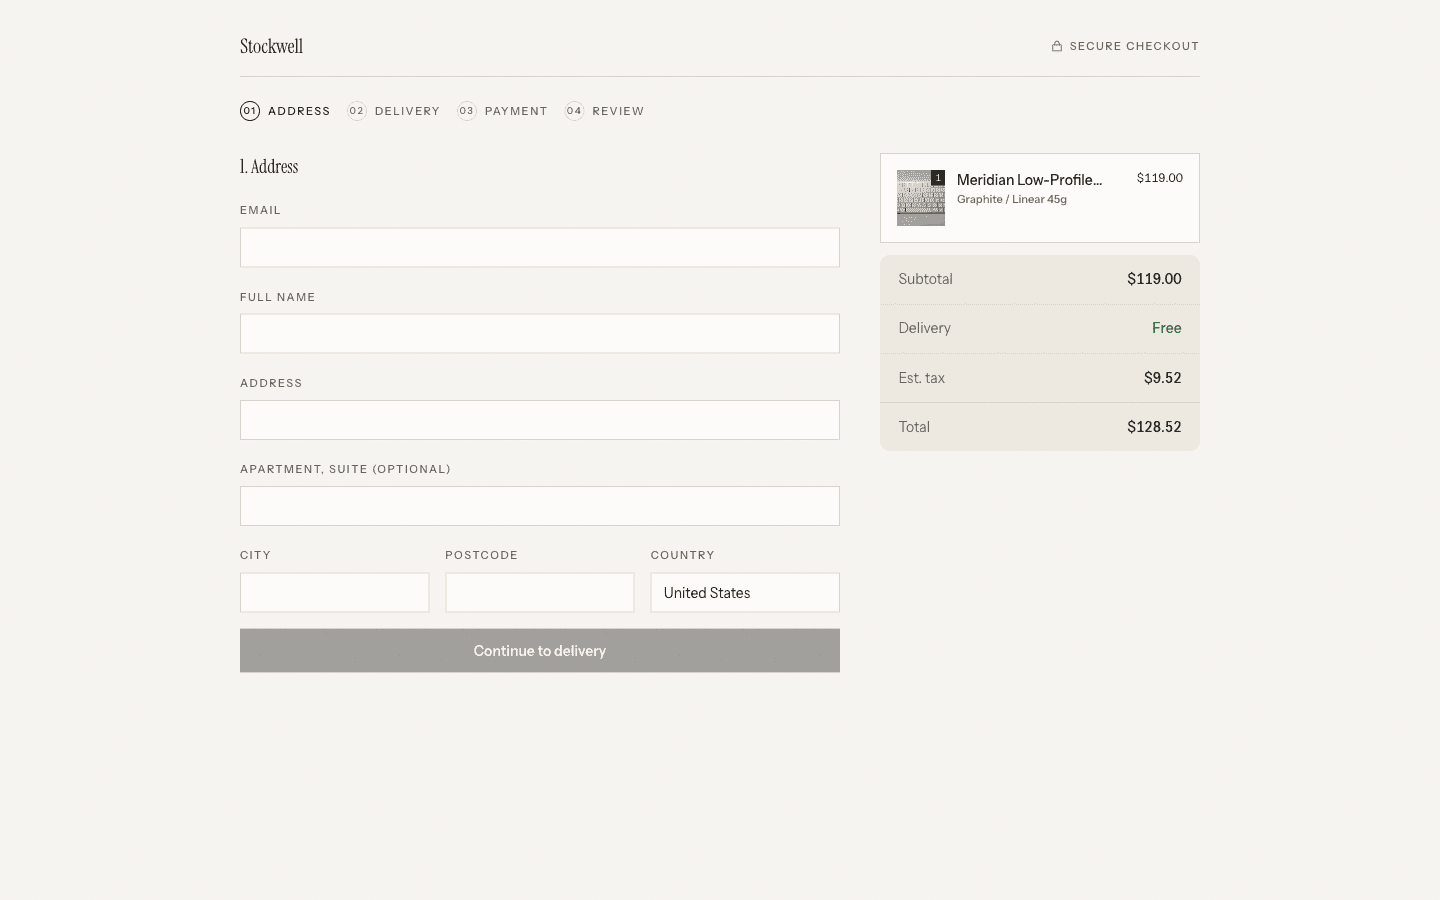Go to the Review step tab
Image resolution: width=1440 pixels, height=900 pixels.
coord(605,111)
